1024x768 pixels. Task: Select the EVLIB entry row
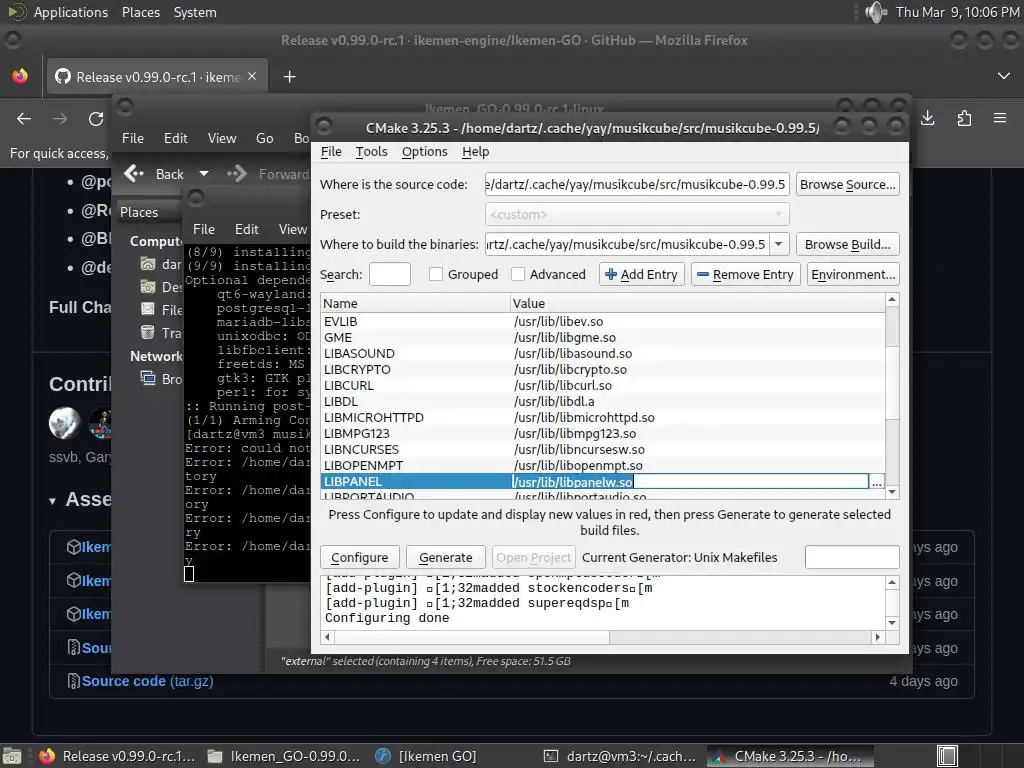click(603, 321)
